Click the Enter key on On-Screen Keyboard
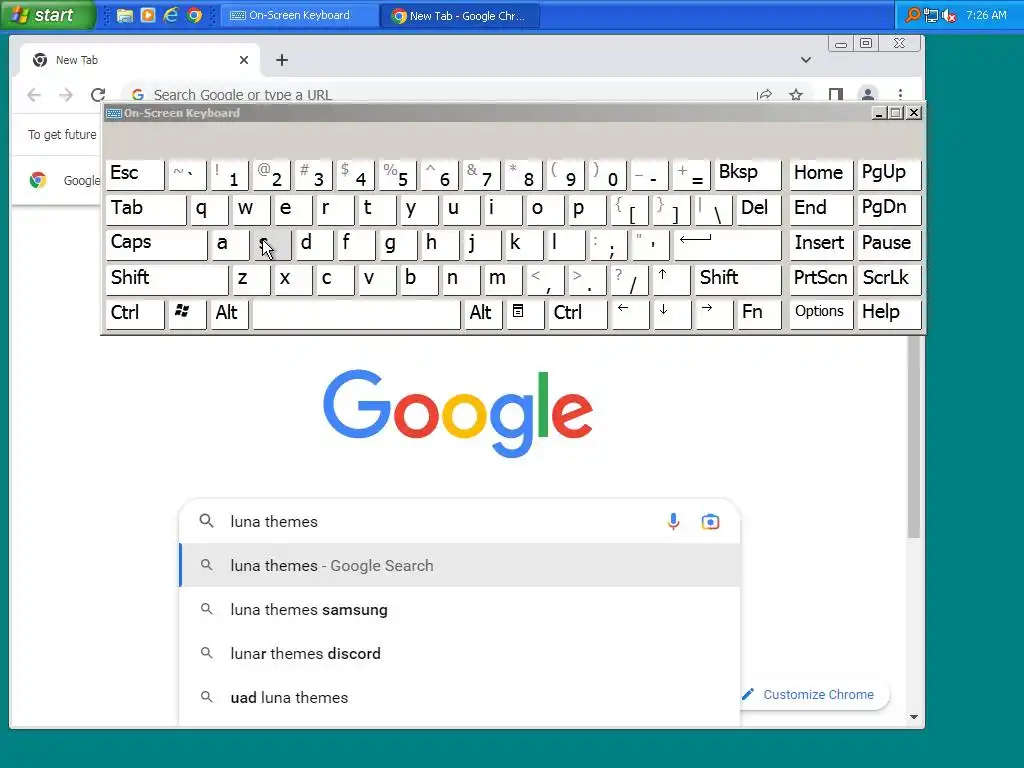Viewport: 1024px width, 768px height. tap(727, 245)
